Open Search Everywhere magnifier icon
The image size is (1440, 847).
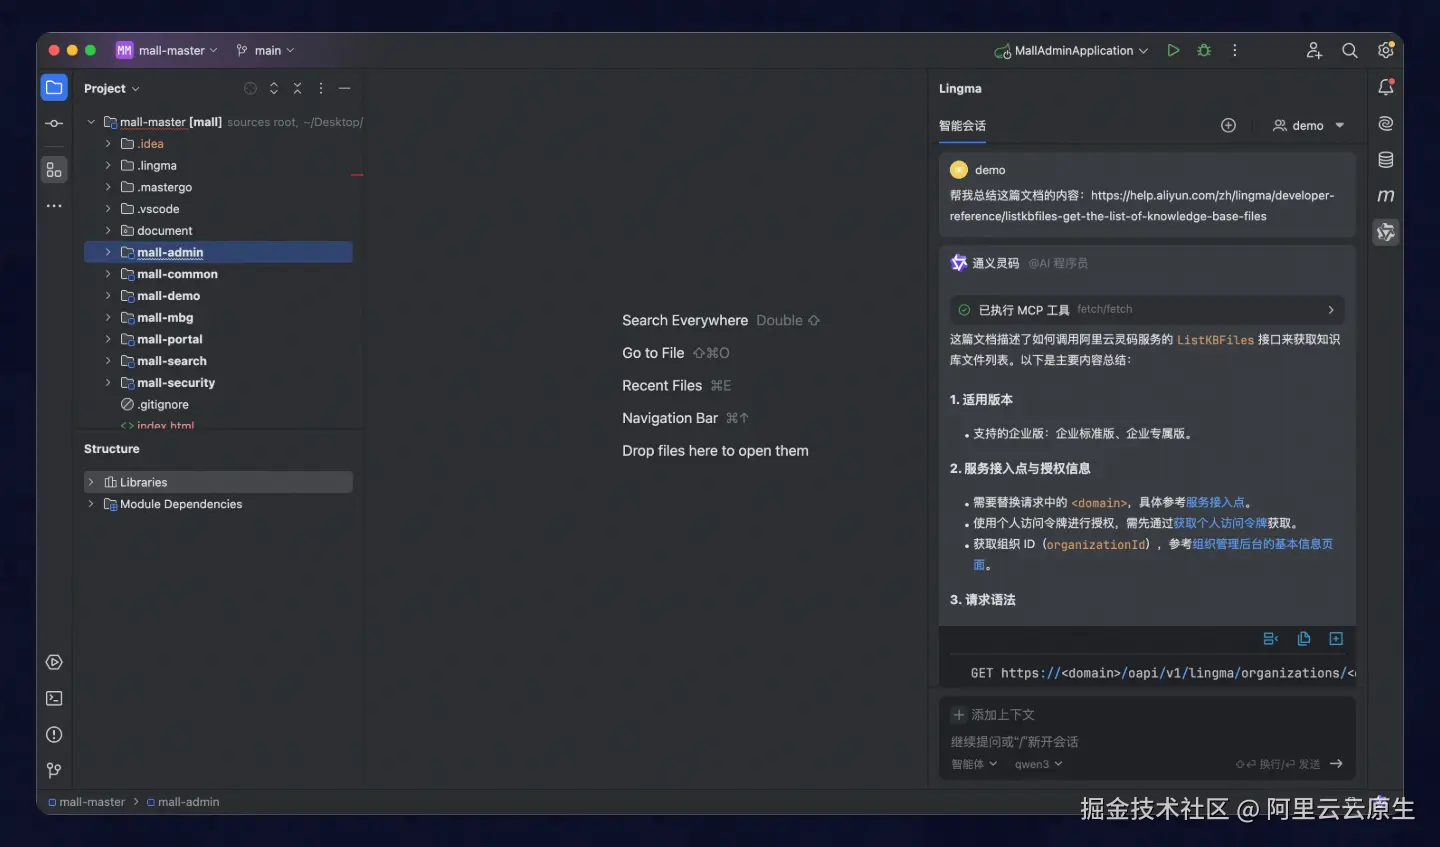[1350, 50]
